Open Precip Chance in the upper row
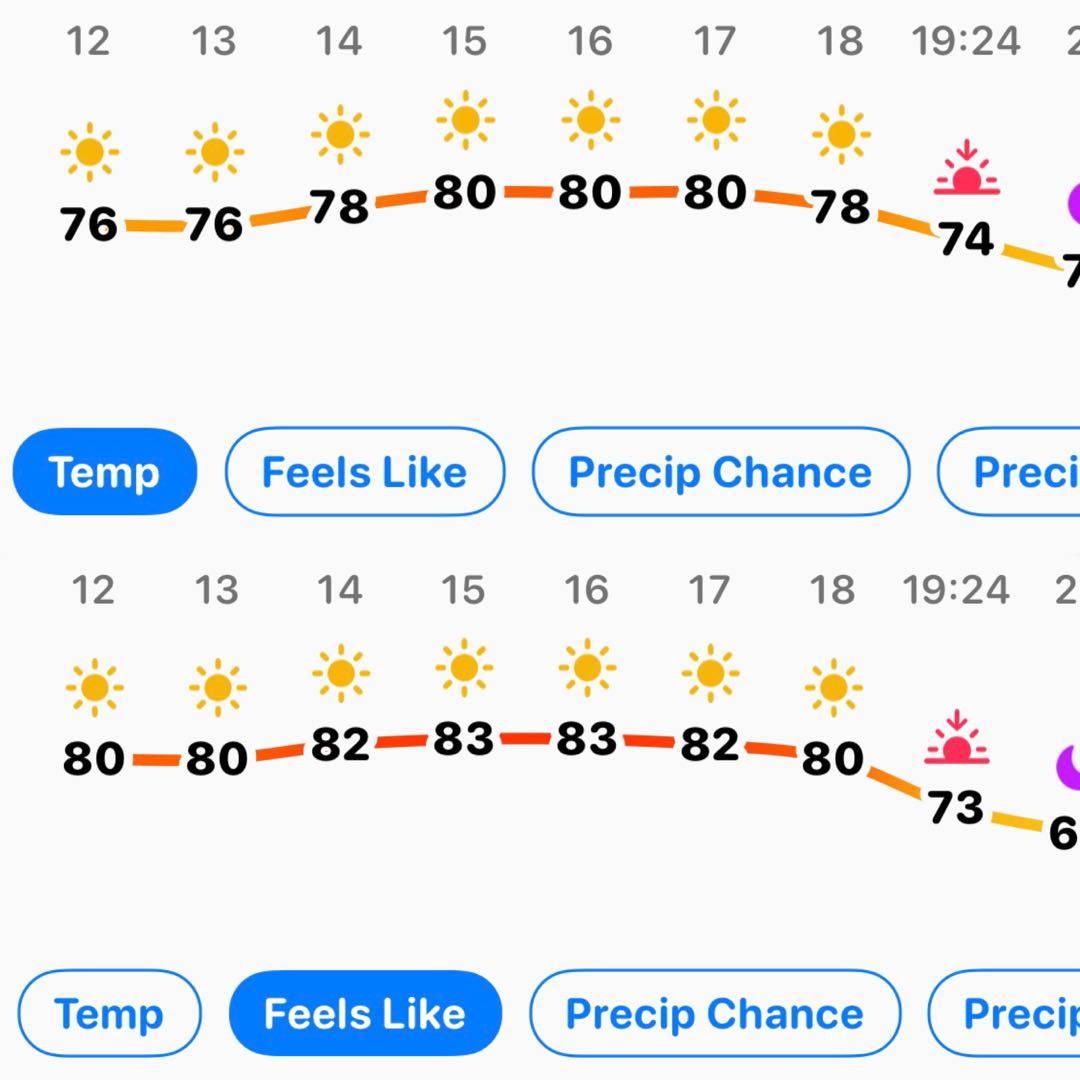The height and width of the screenshot is (1080, 1080). (x=720, y=472)
